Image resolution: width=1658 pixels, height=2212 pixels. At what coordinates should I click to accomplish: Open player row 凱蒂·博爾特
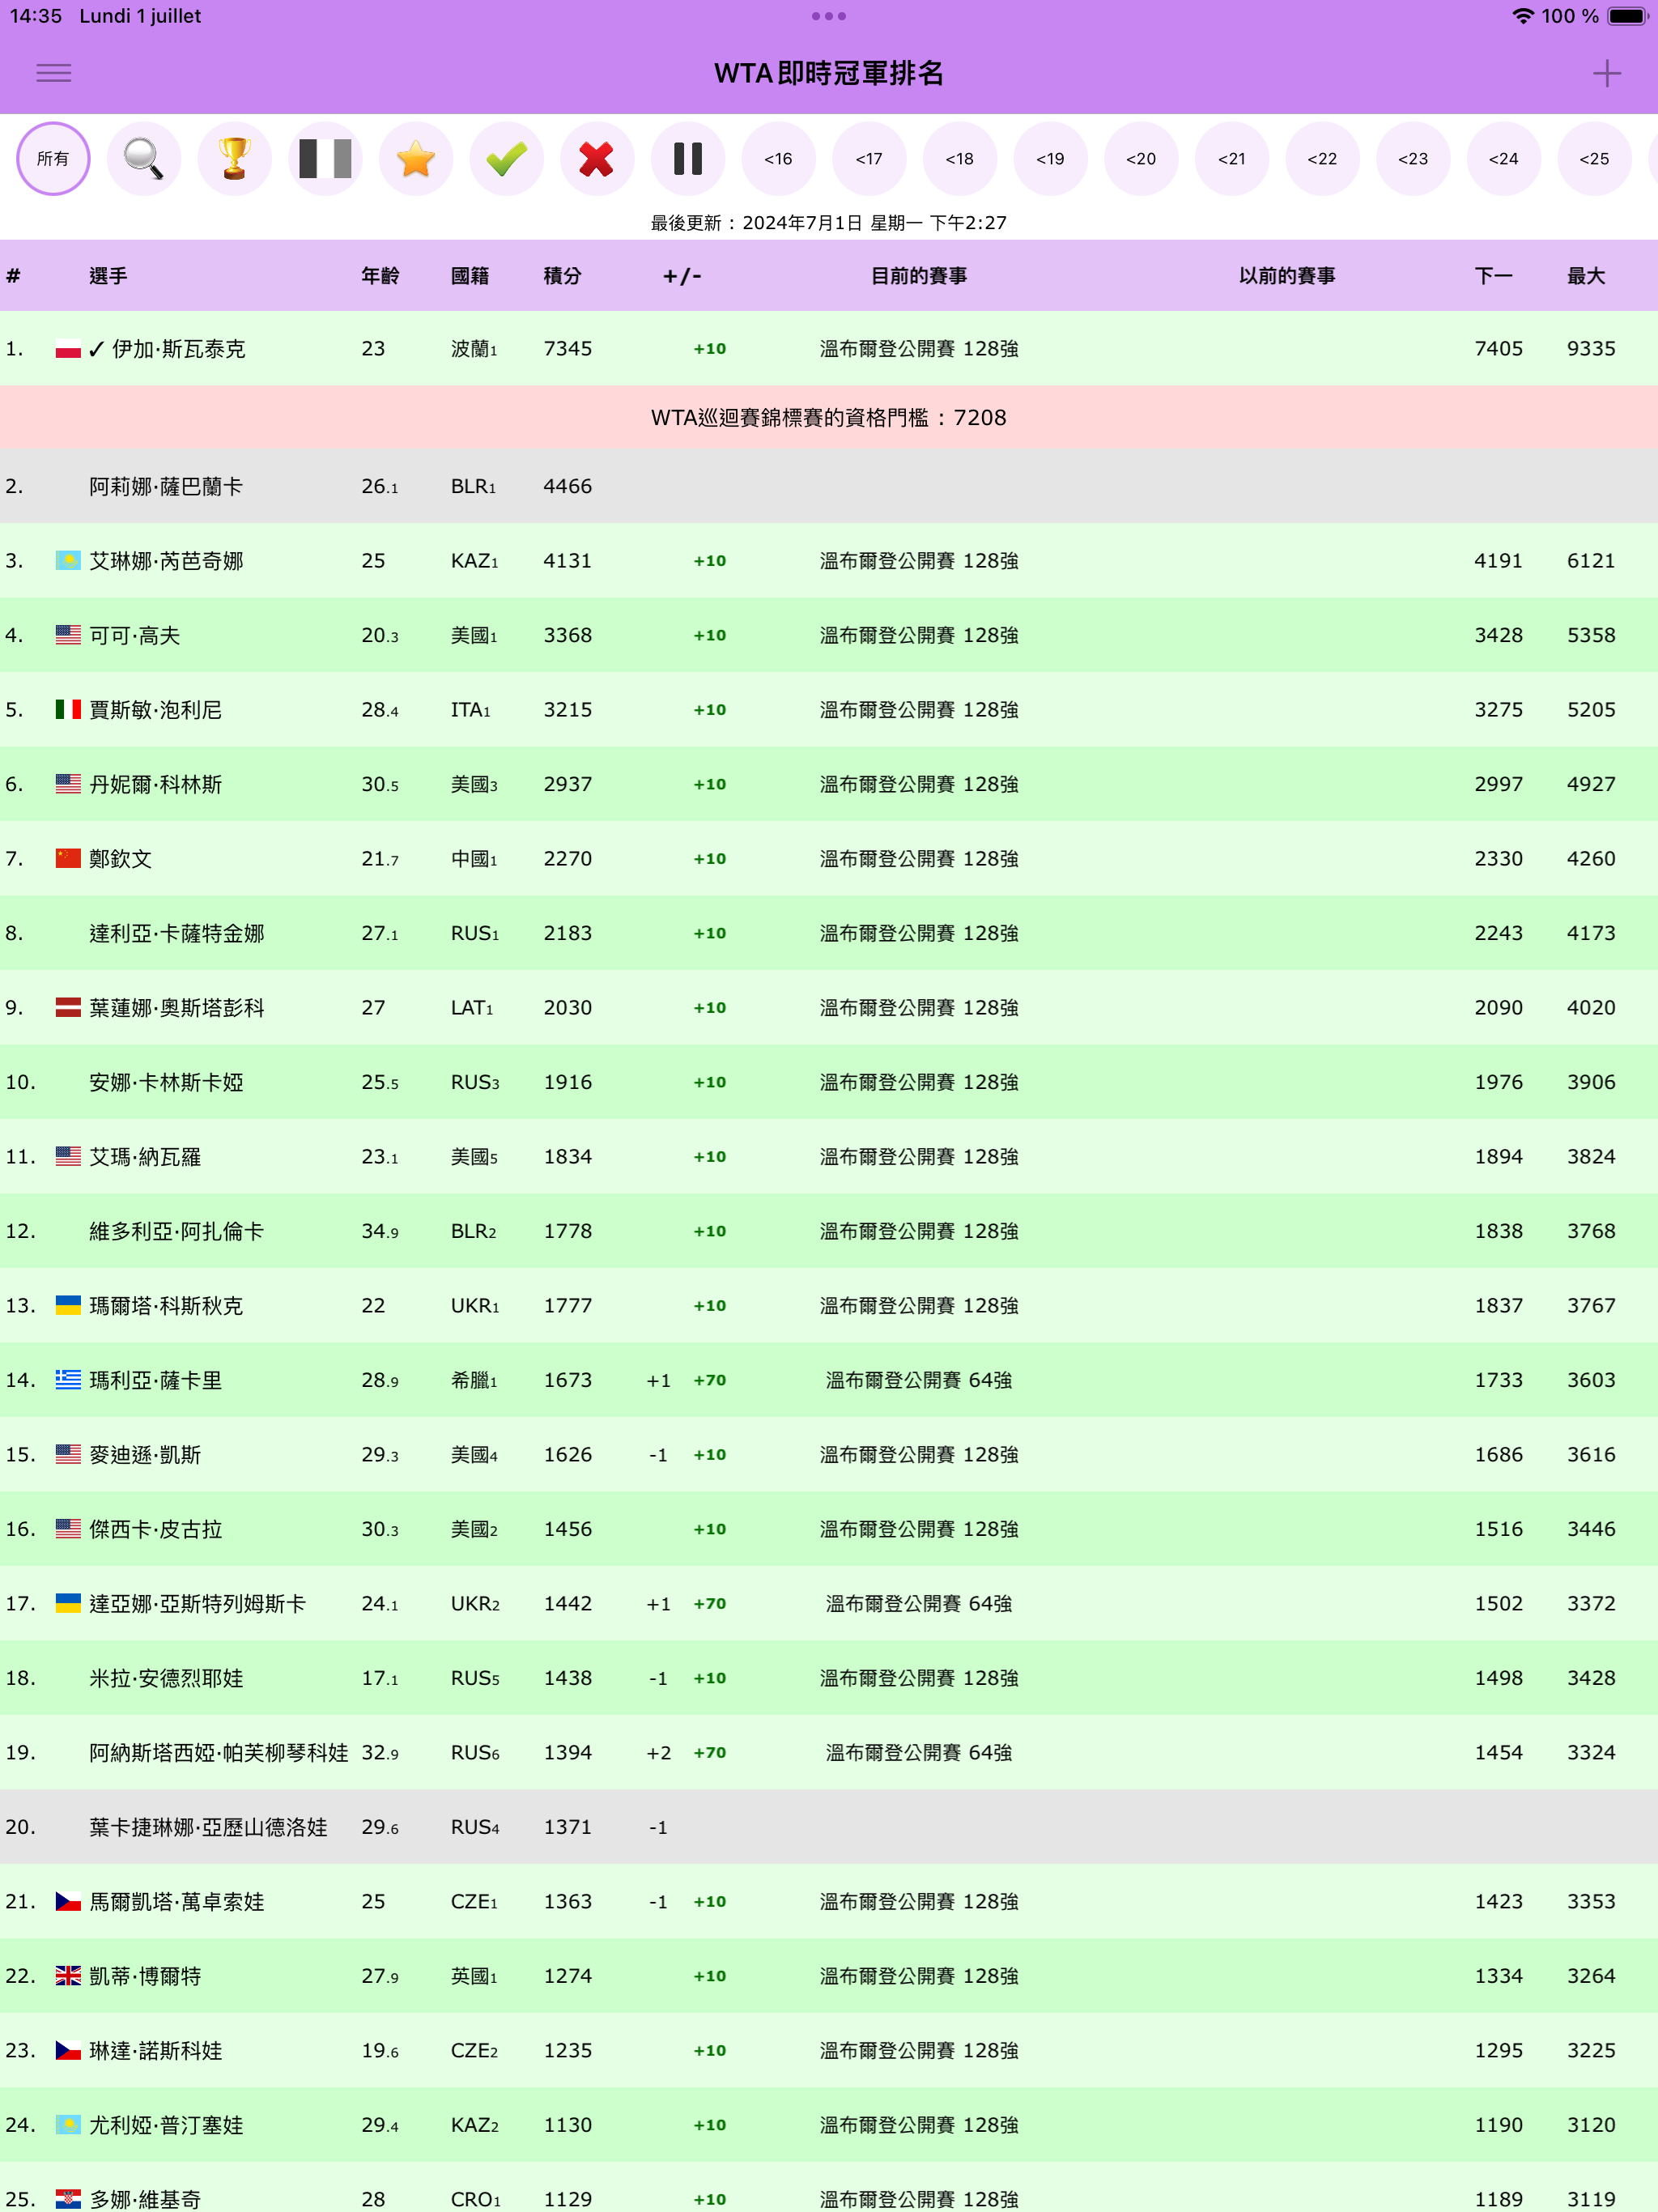[829, 1976]
